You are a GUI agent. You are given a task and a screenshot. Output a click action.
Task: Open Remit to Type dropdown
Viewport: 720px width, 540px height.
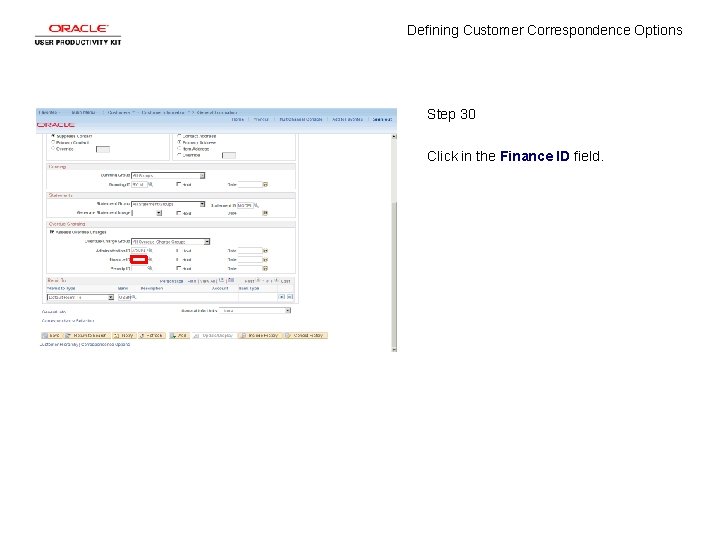(x=80, y=298)
